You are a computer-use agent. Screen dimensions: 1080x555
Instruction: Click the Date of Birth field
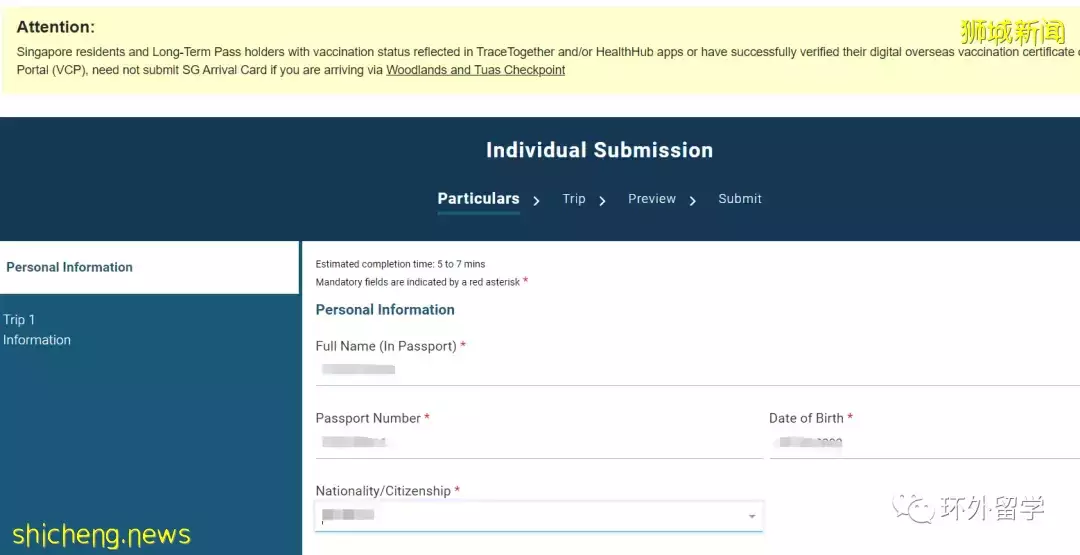pos(920,442)
